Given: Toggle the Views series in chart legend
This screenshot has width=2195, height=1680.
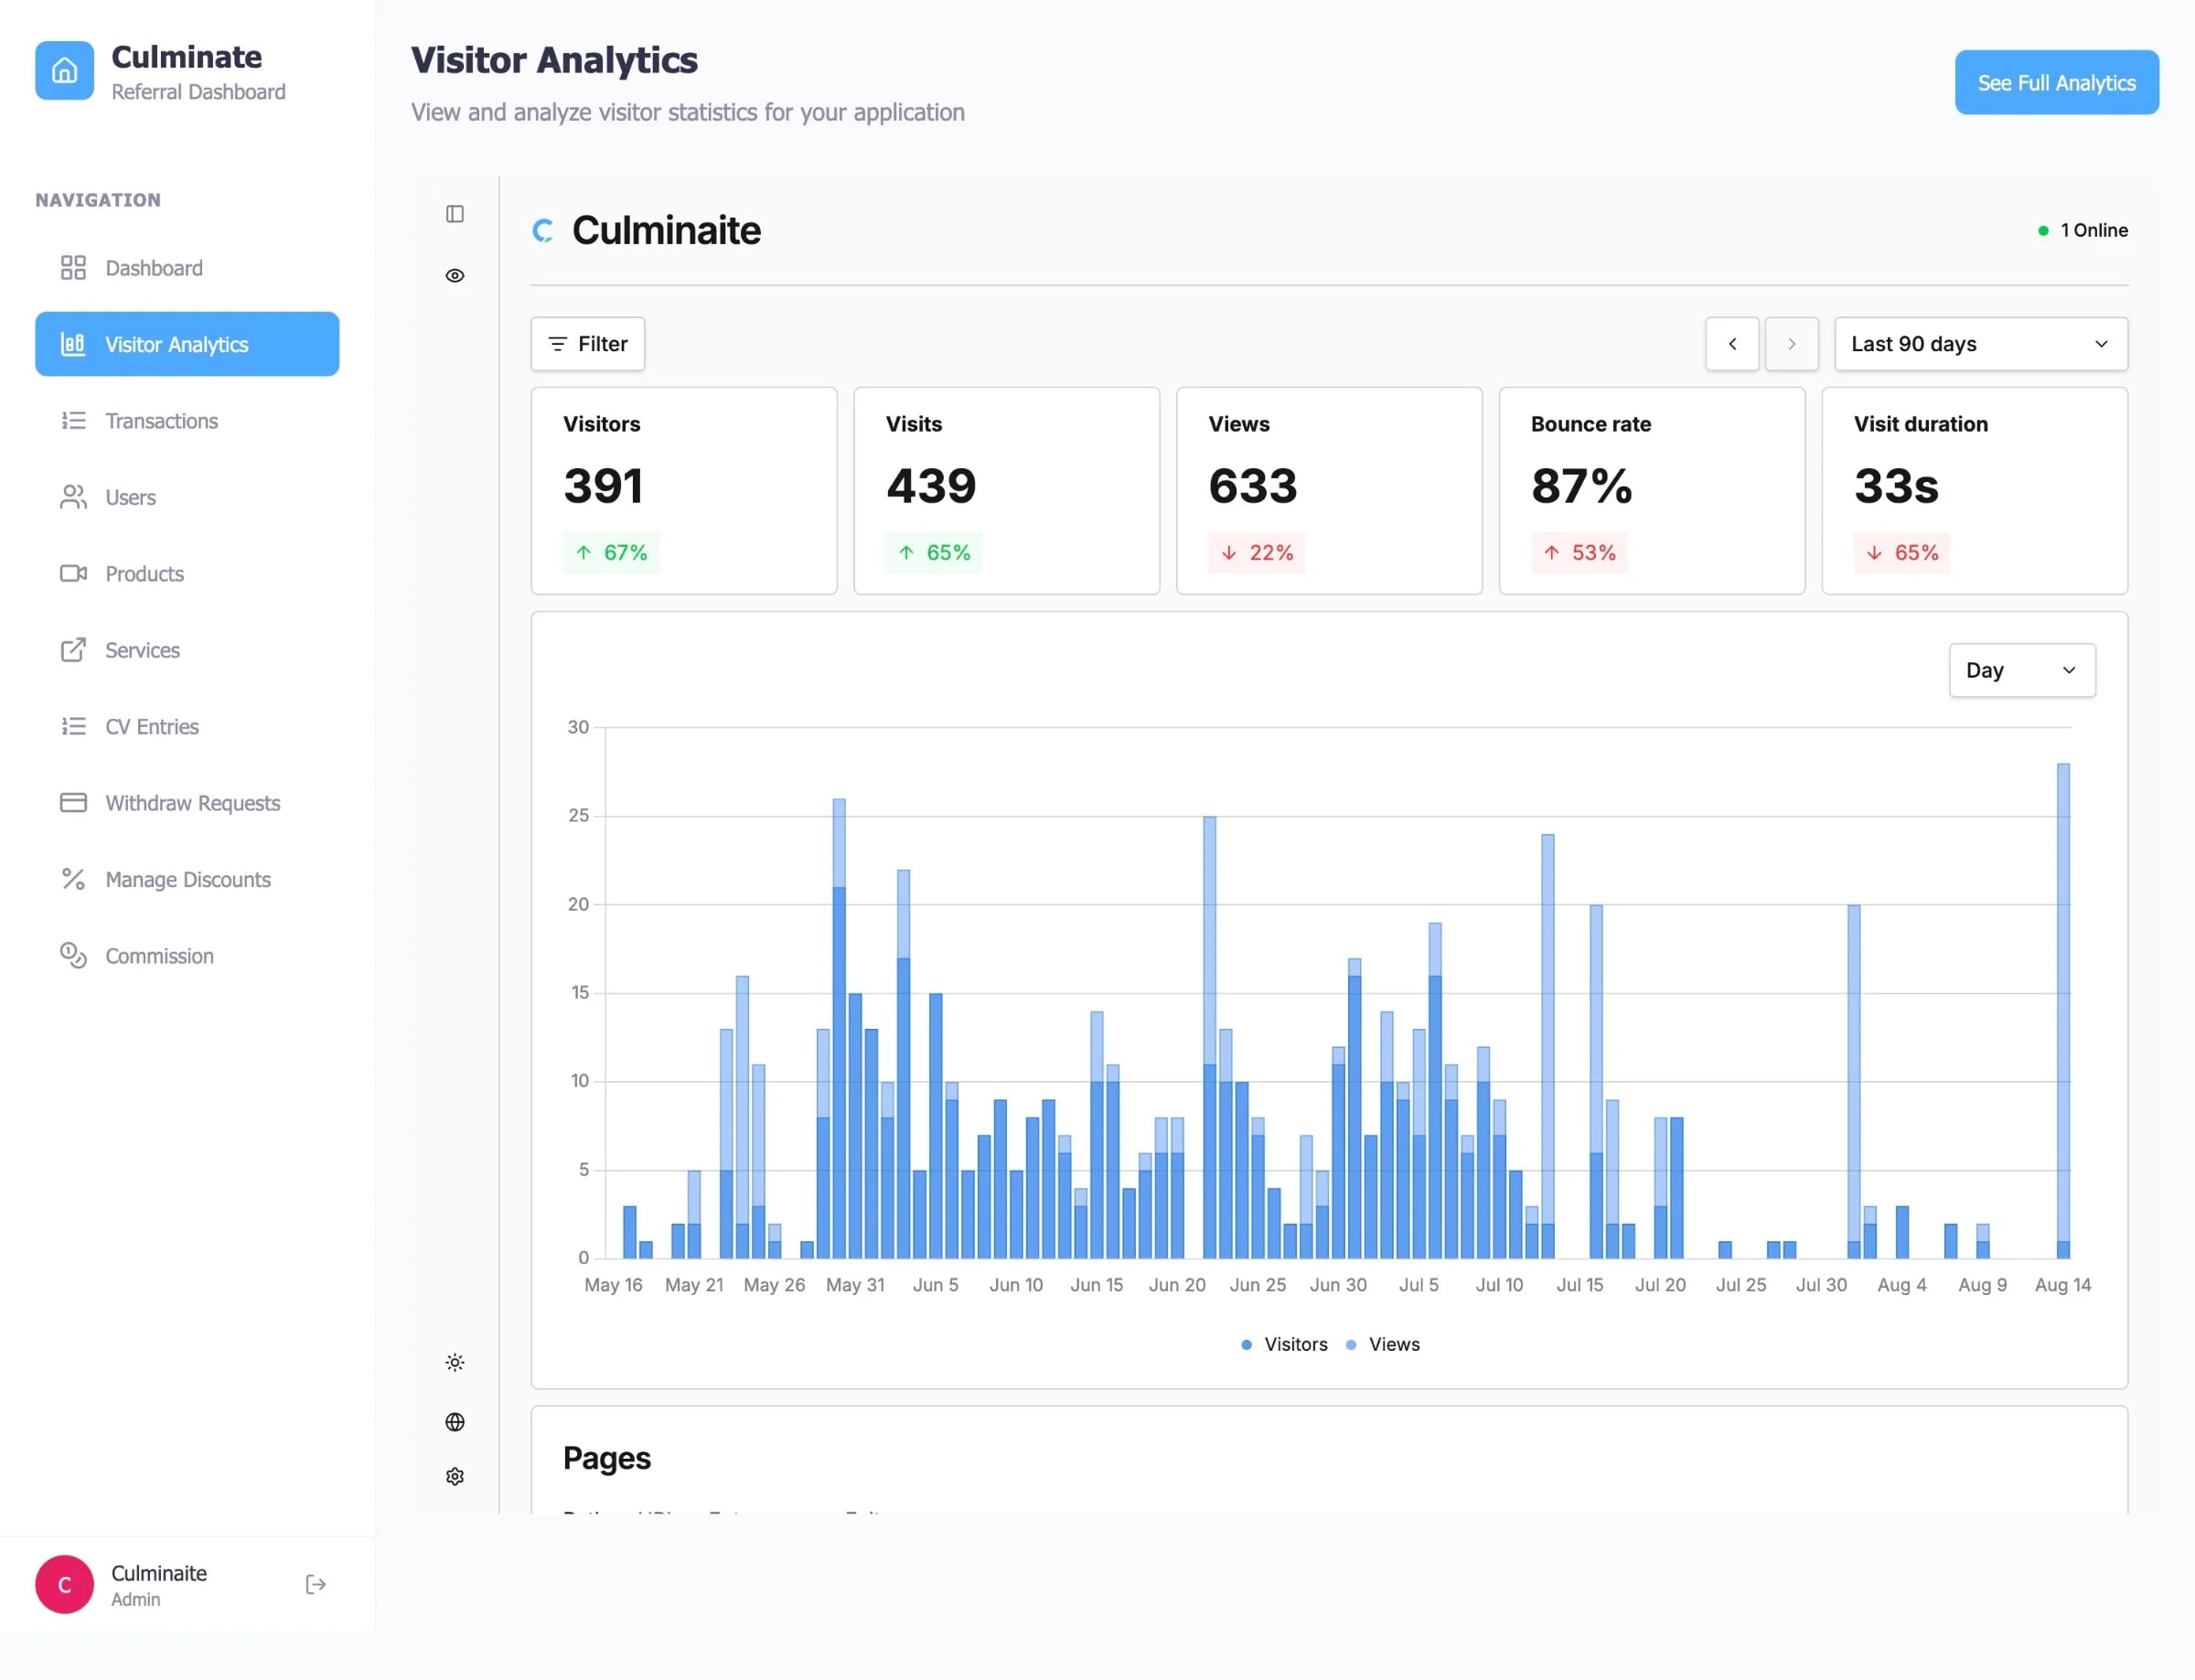Looking at the screenshot, I should click(1383, 1345).
